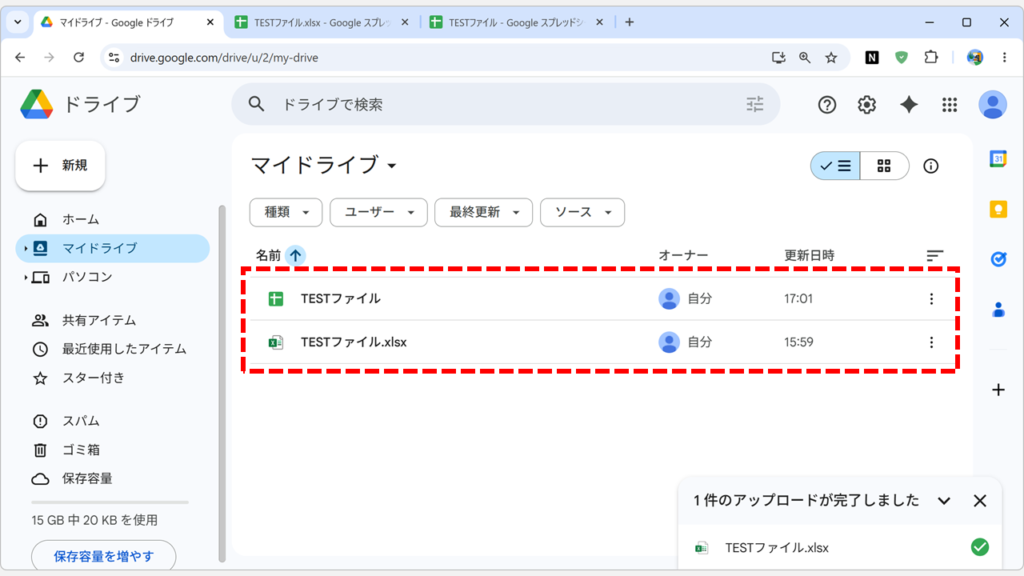This screenshot has height=576, width=1024.
Task: Open Google Tasks side panel icon
Action: tap(998, 259)
